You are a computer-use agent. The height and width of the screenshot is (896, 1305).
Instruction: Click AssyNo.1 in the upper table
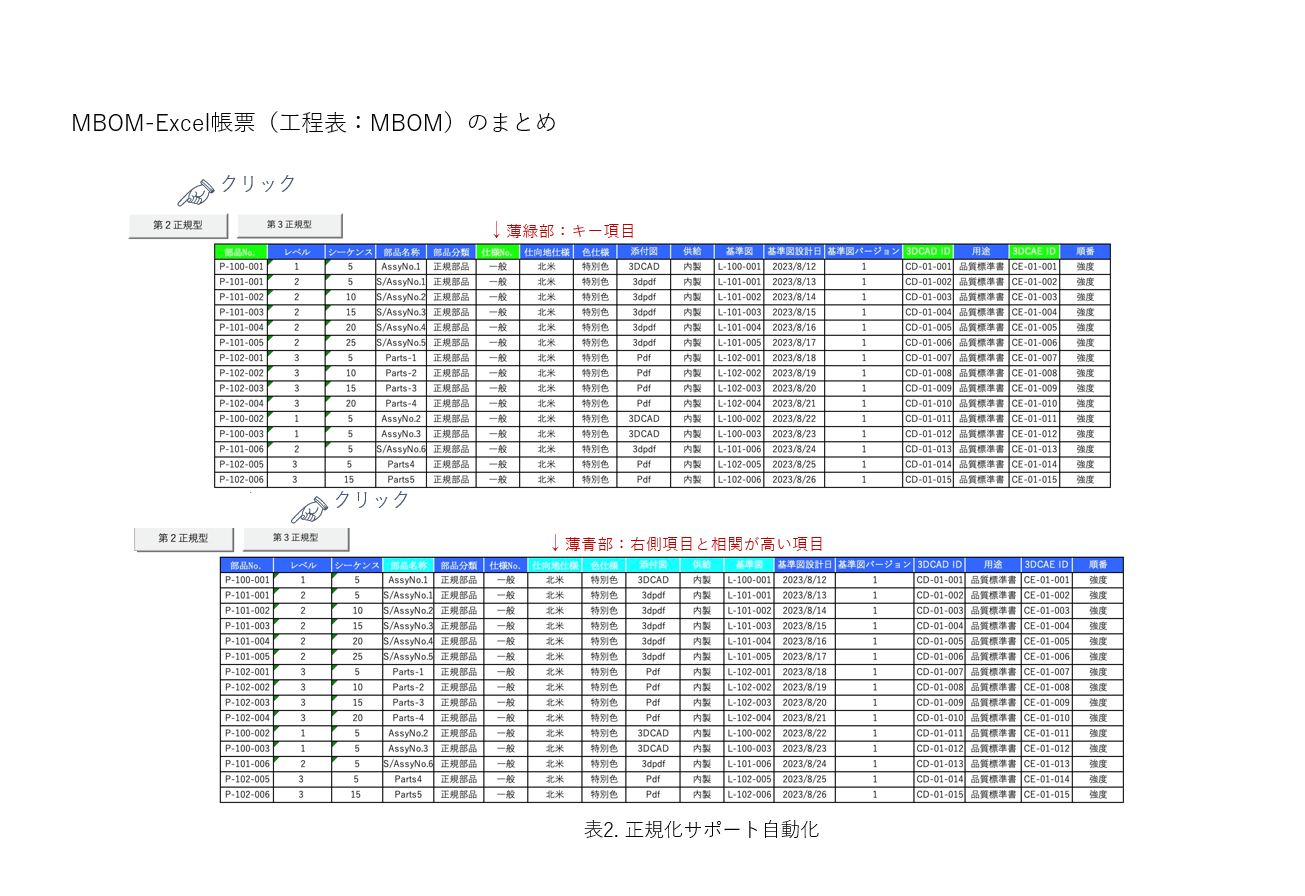pyautogui.click(x=401, y=267)
